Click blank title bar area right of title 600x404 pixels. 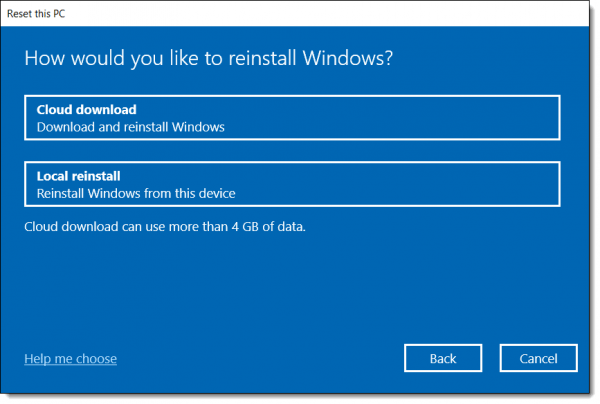(x=325, y=13)
